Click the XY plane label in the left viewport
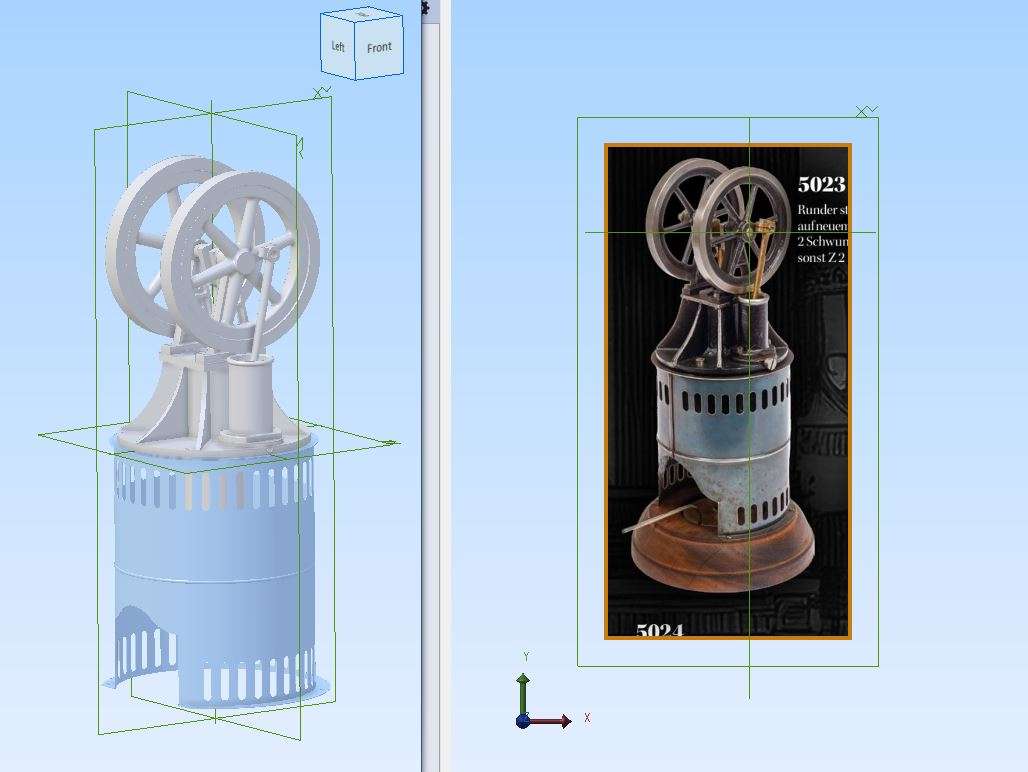Screen dimensions: 1028x772 322,92
